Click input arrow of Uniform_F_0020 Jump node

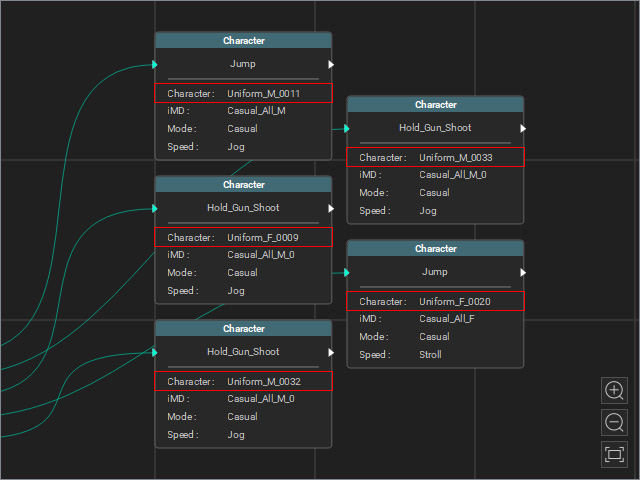(x=347, y=272)
